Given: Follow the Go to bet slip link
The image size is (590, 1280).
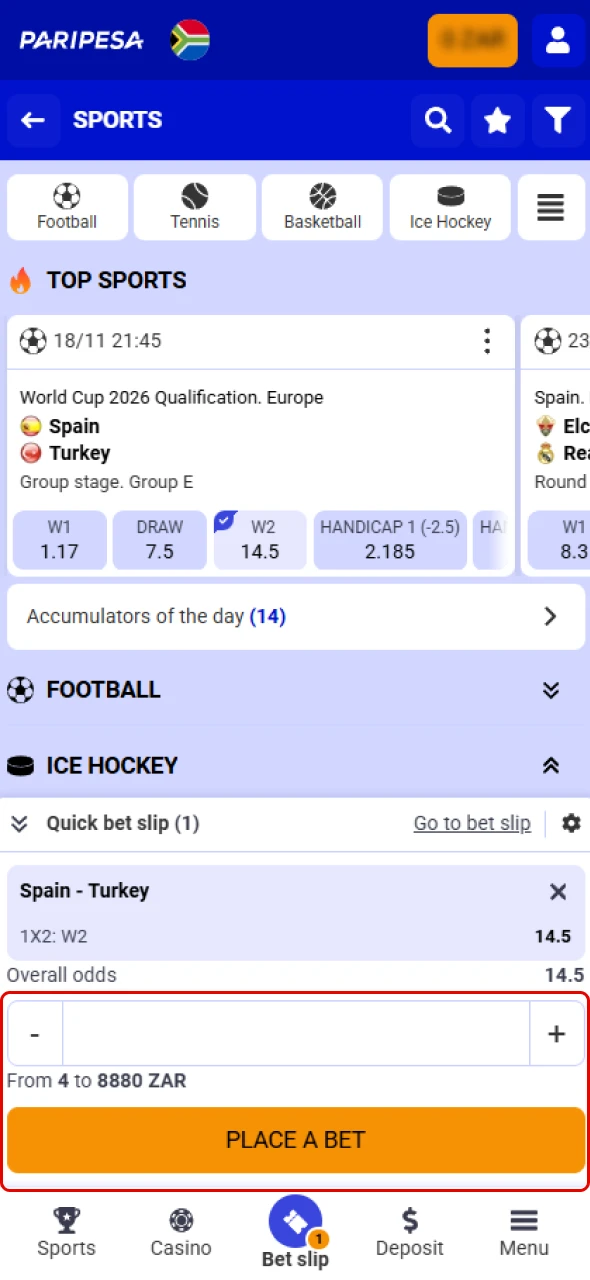Looking at the screenshot, I should click(x=472, y=823).
